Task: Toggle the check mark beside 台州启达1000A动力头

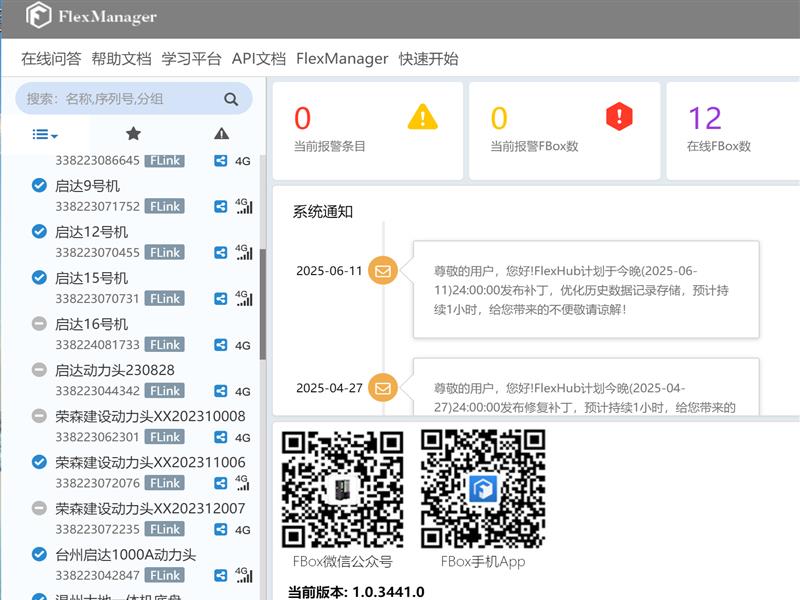Action: click(x=39, y=554)
